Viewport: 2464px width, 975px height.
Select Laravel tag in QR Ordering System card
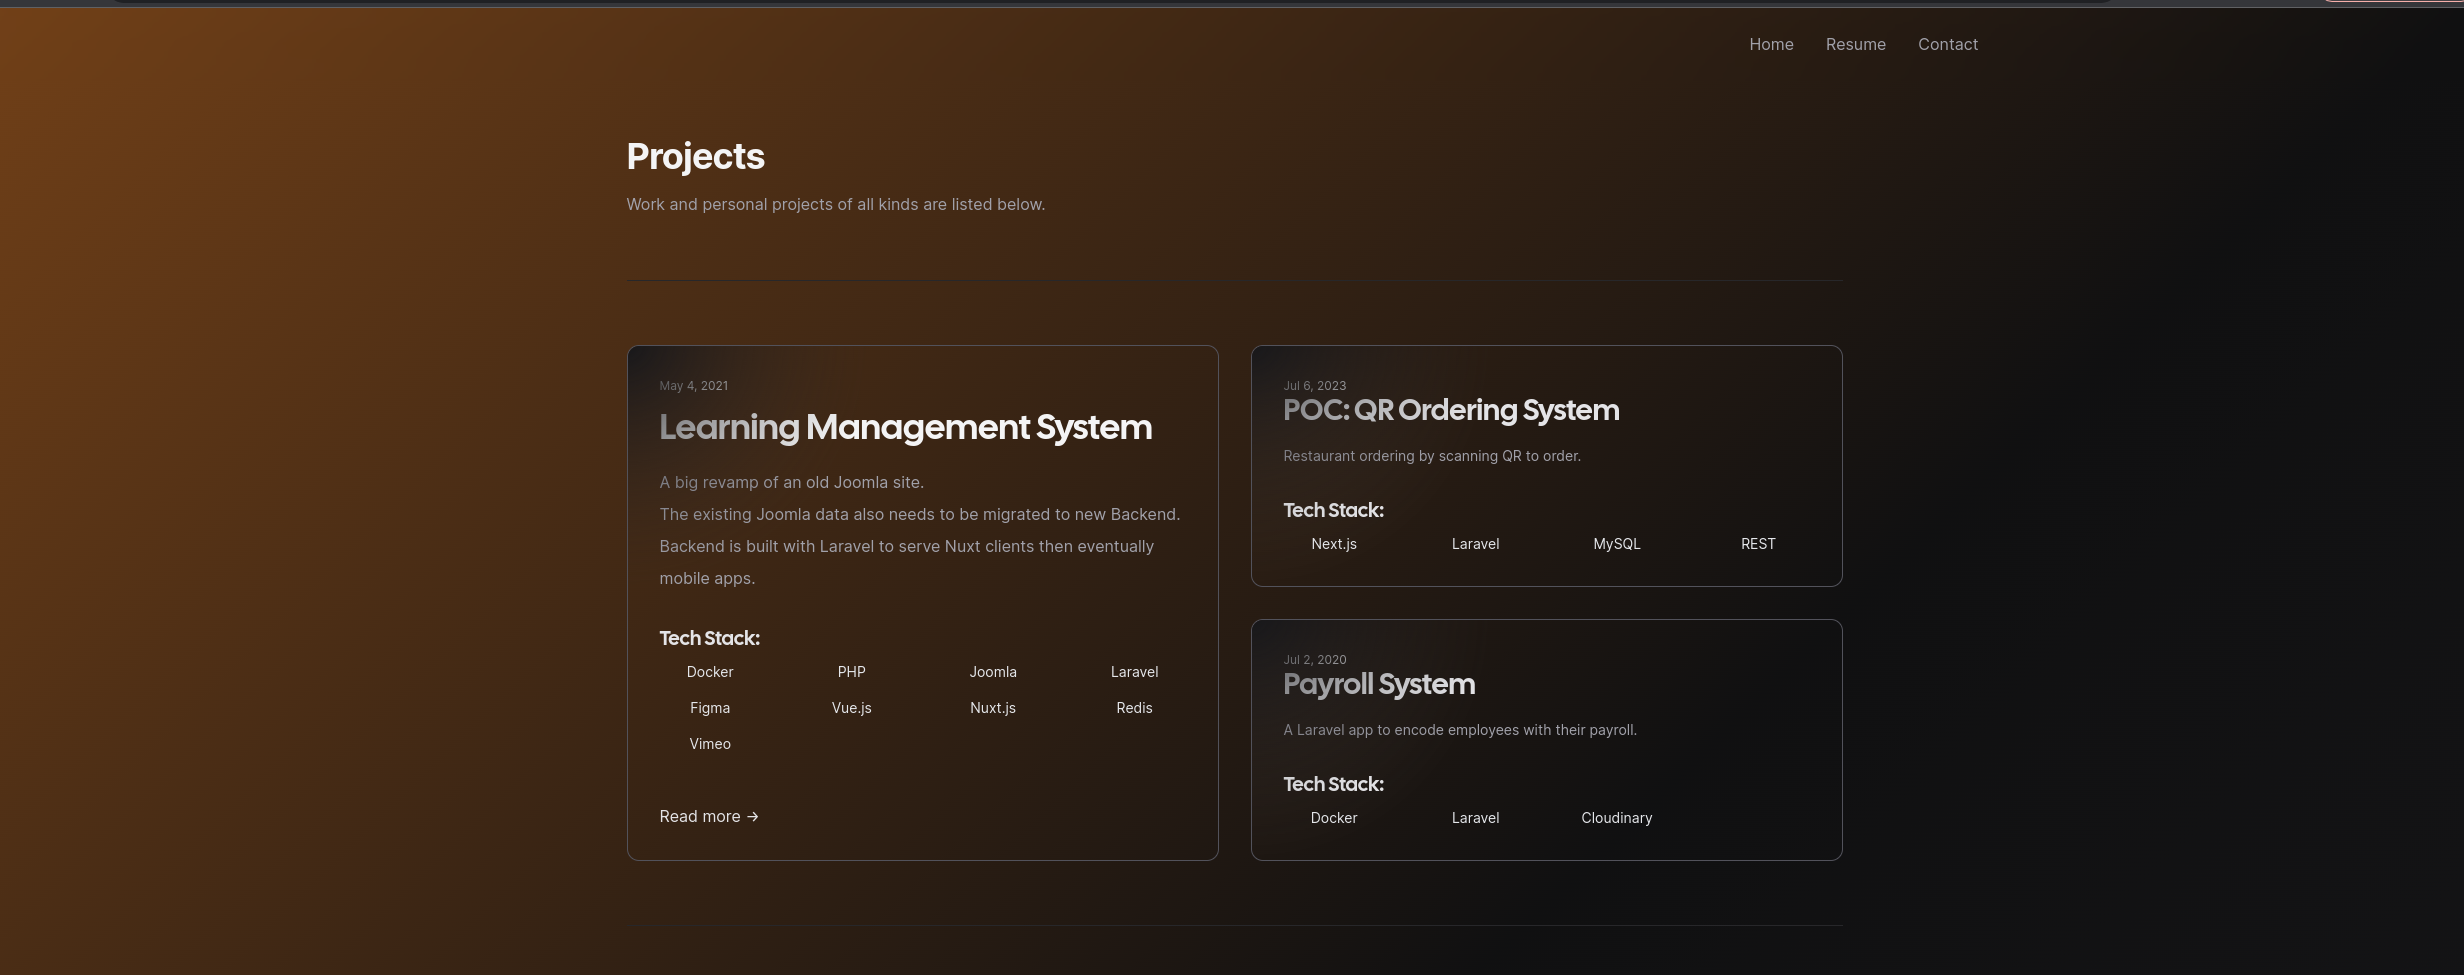tap(1475, 544)
